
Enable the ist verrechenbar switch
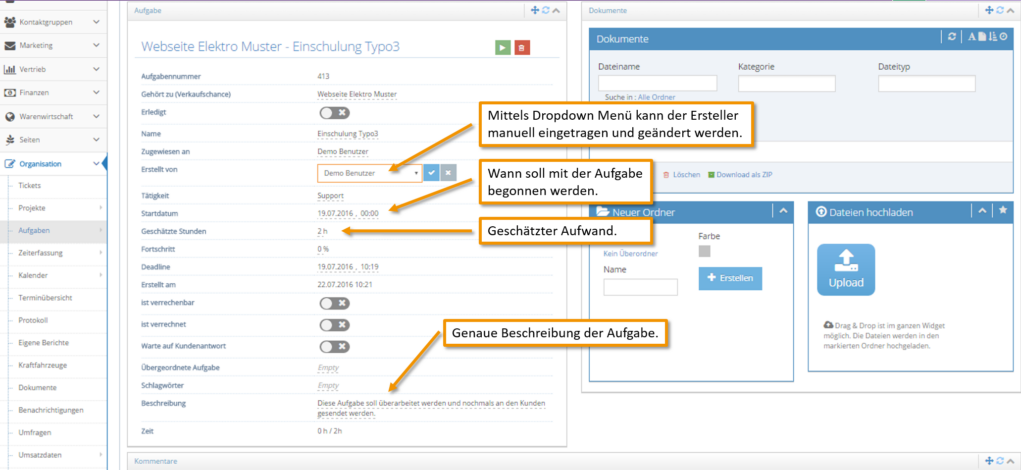(x=335, y=303)
